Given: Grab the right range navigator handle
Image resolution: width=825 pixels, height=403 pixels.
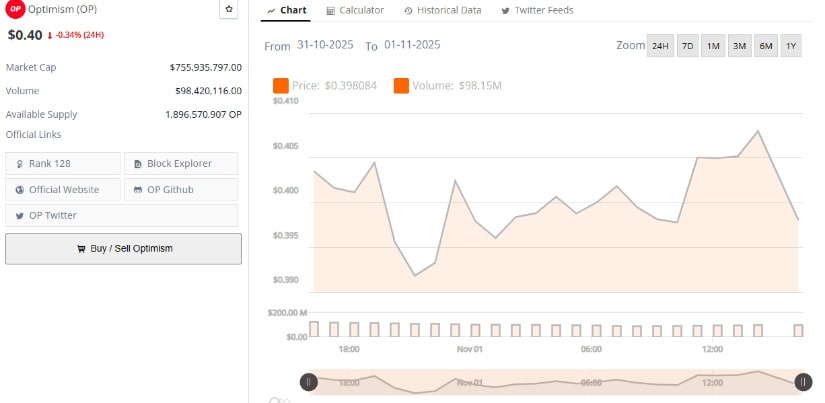Looking at the screenshot, I should point(803,382).
